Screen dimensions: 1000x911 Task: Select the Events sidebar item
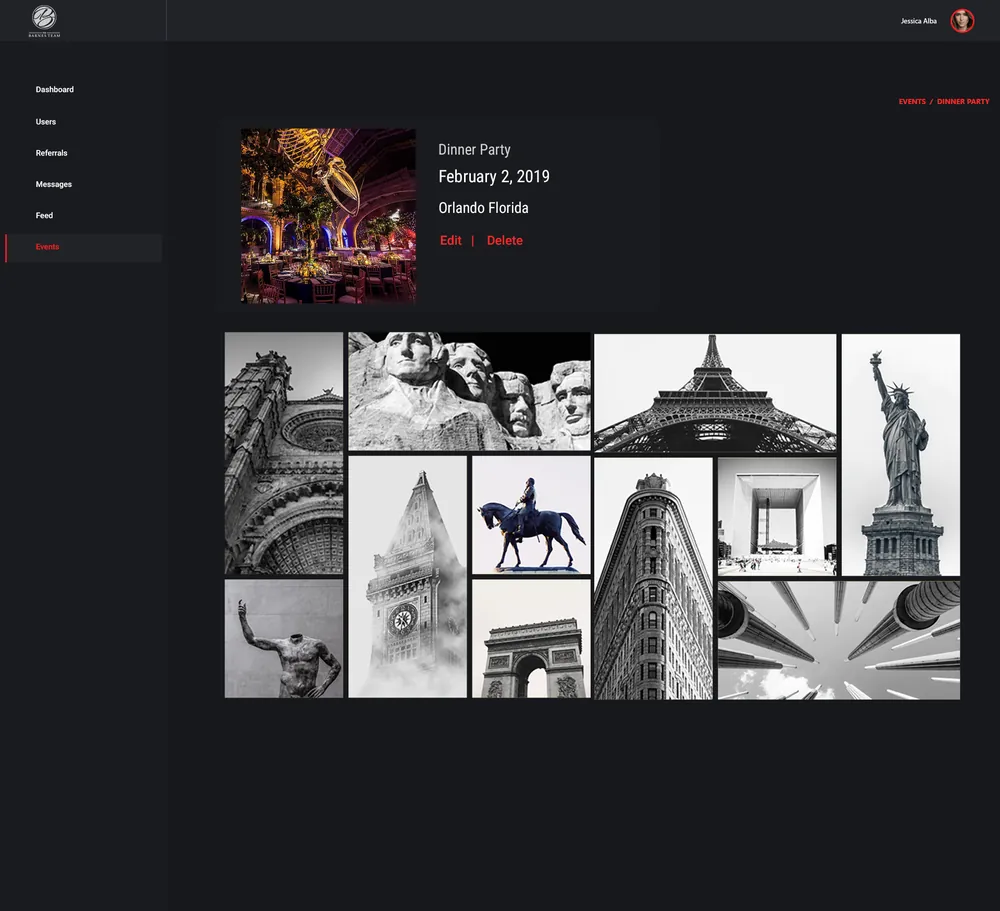tap(84, 248)
